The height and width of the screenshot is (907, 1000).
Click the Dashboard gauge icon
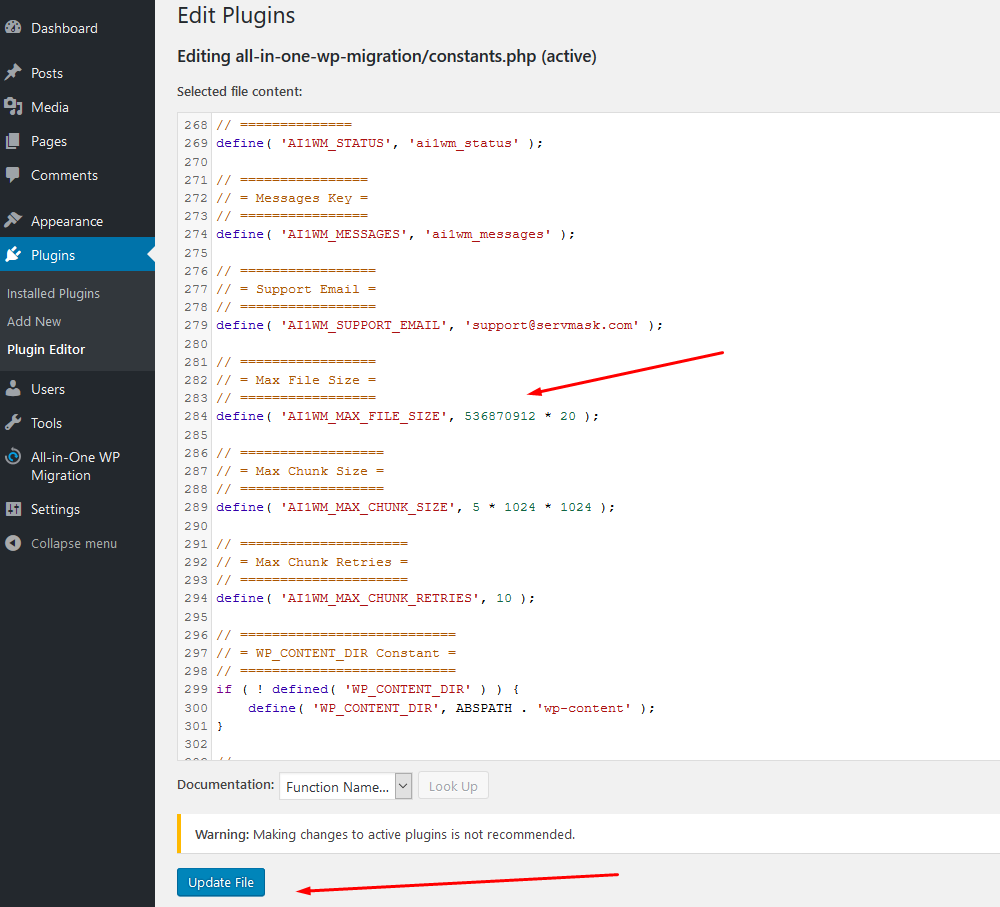tap(13, 28)
